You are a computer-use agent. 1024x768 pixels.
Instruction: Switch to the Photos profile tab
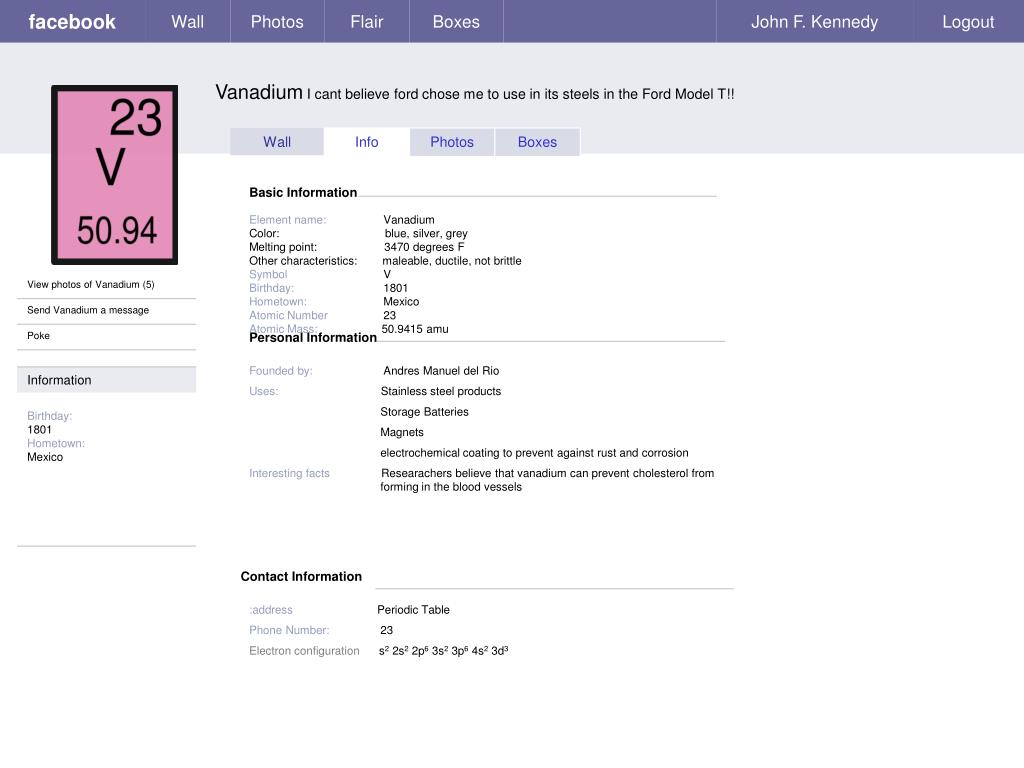[452, 142]
